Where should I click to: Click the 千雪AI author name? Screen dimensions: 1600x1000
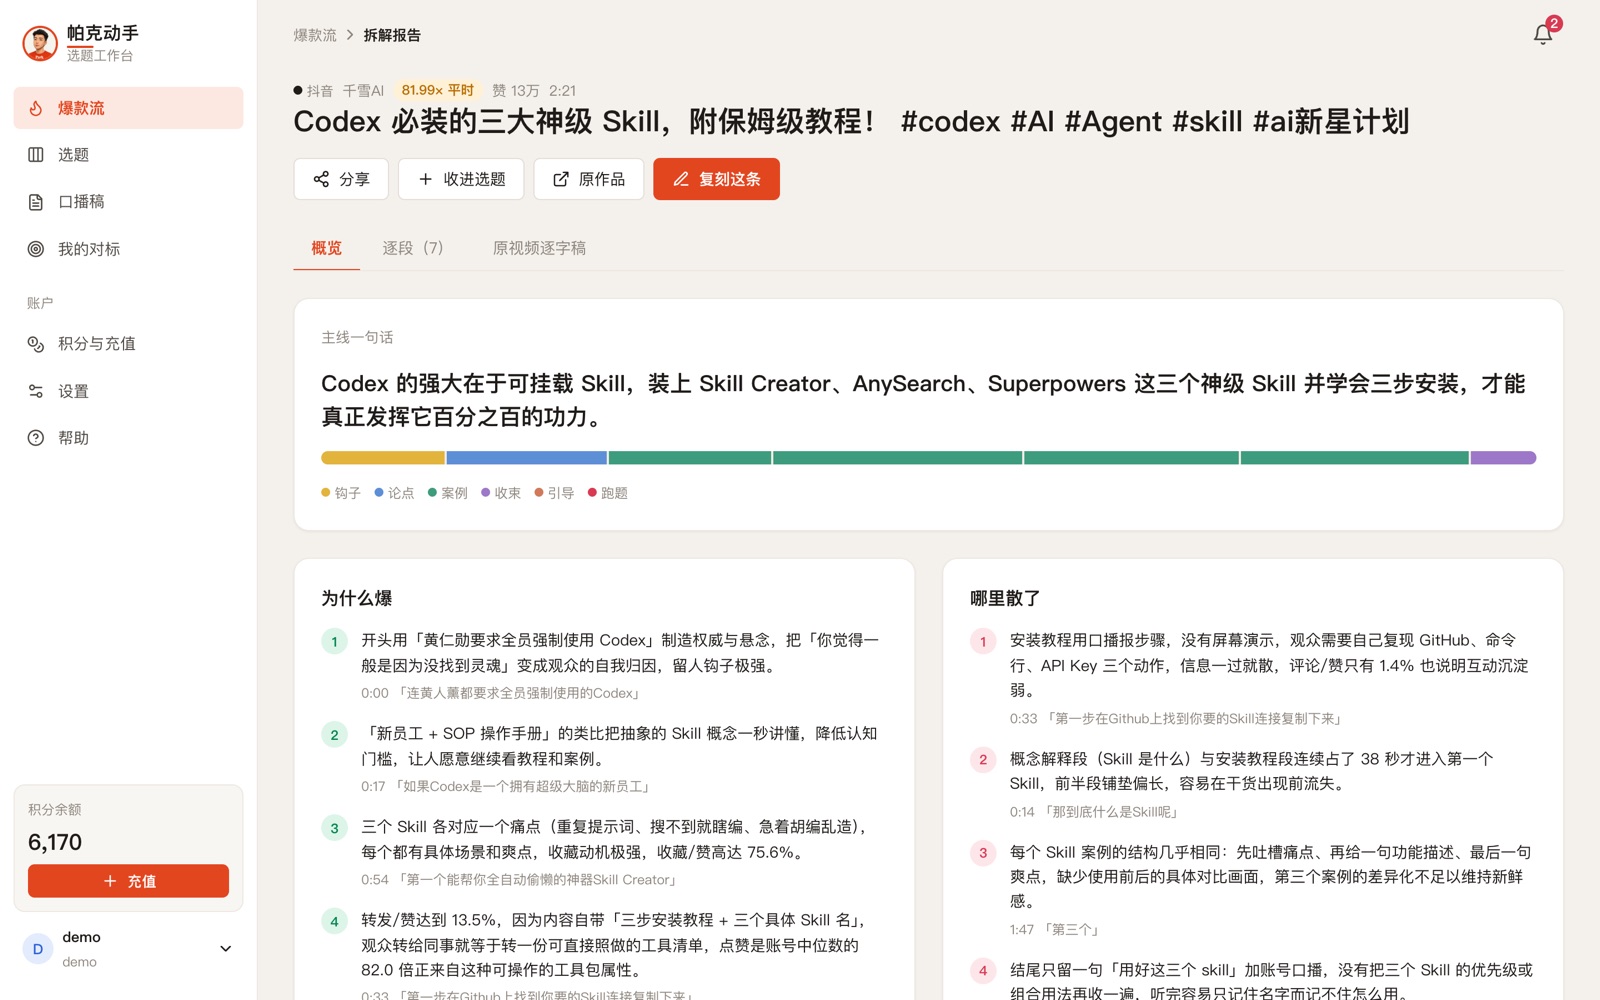tap(363, 90)
